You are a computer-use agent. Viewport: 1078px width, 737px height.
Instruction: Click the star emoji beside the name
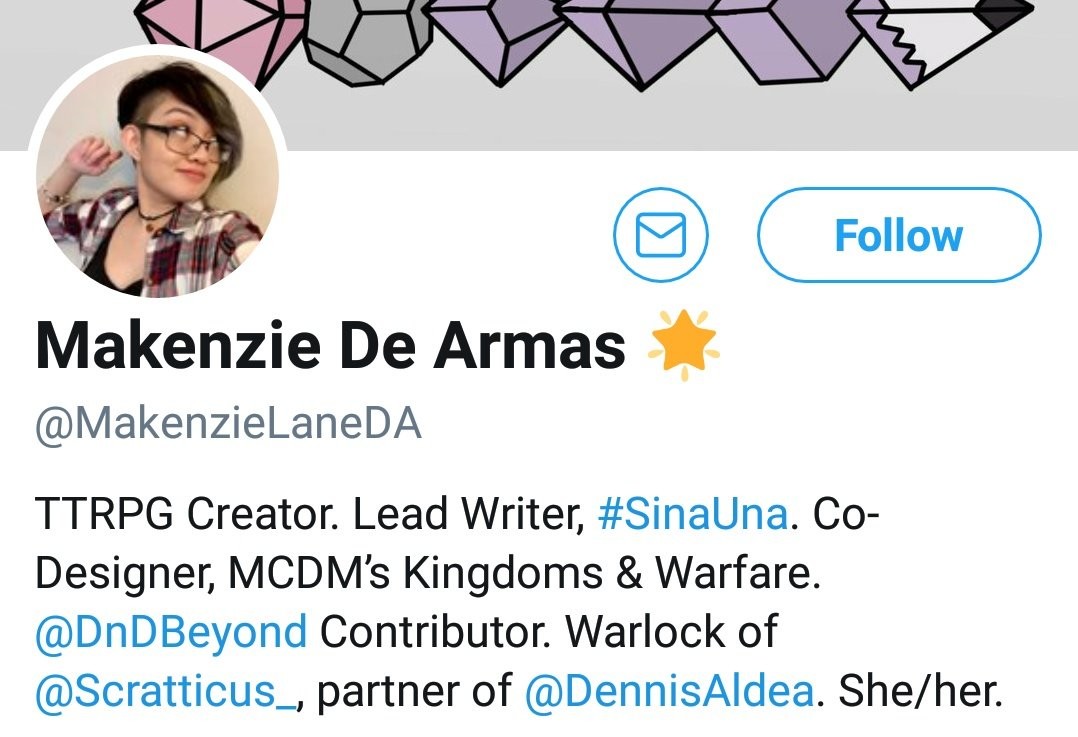[684, 345]
